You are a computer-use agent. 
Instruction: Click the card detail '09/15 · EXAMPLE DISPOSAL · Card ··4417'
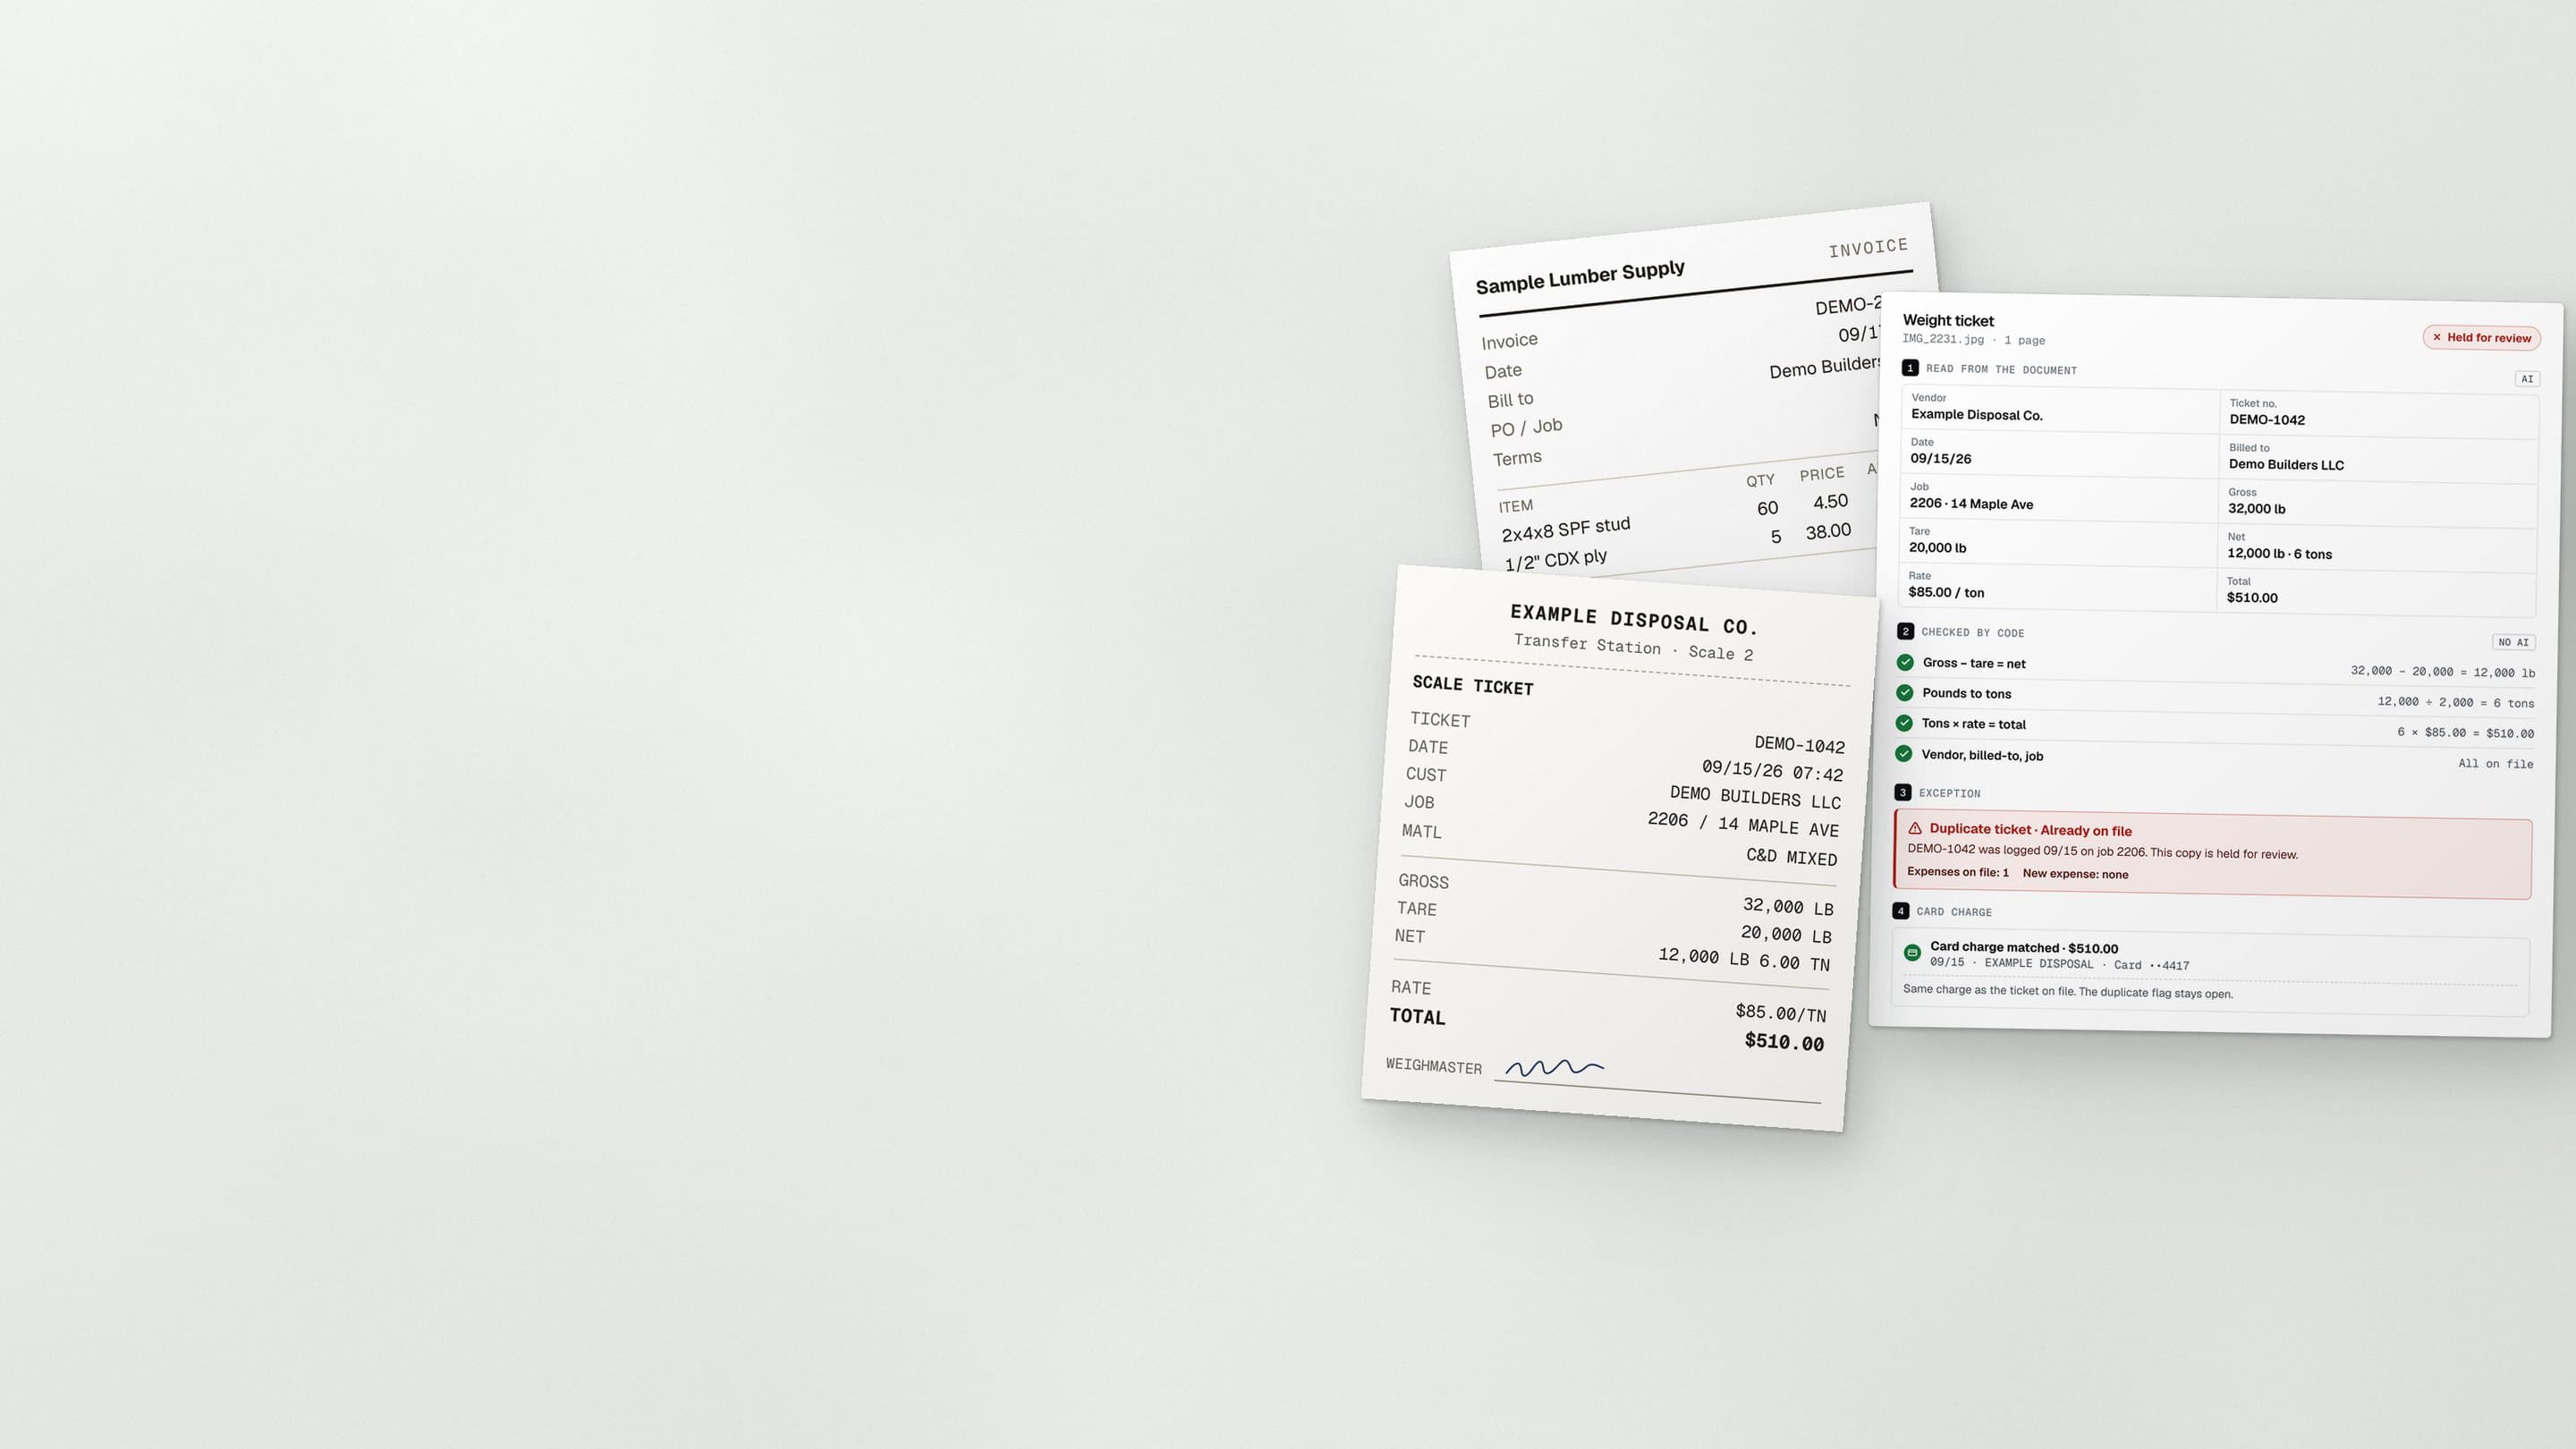[x=2059, y=963]
